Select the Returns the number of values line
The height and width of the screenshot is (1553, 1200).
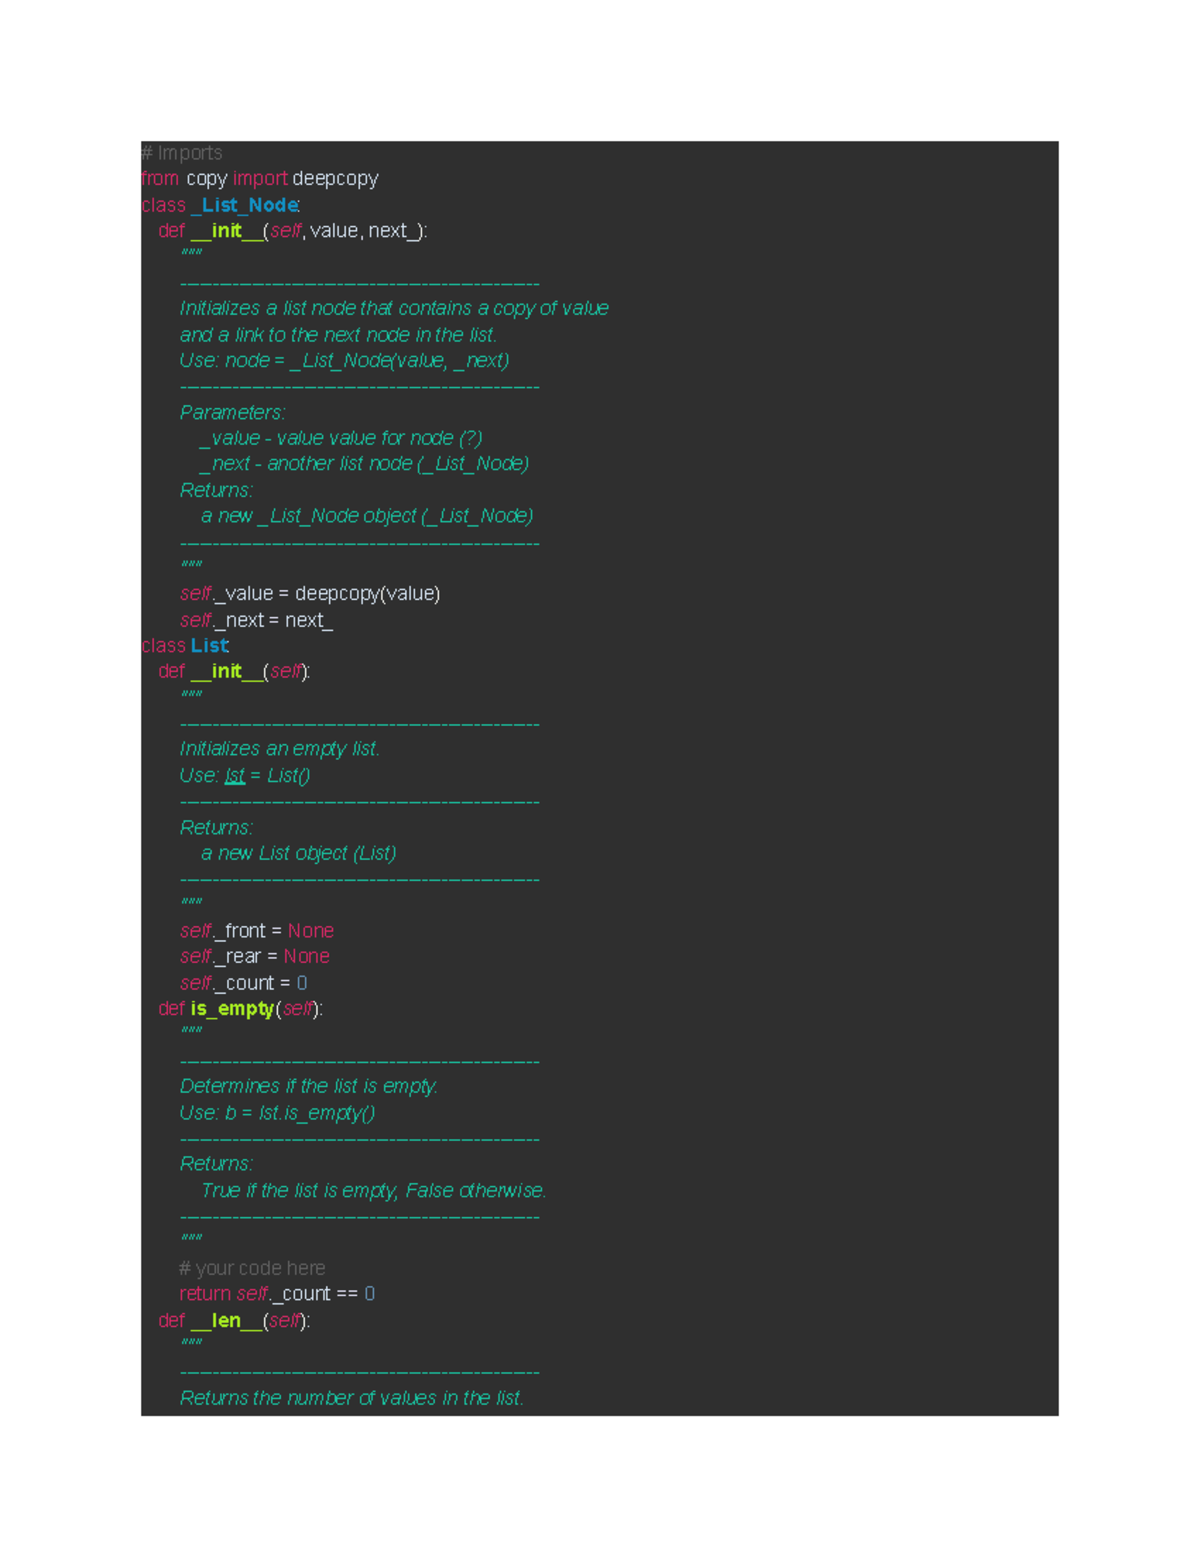tap(351, 1398)
